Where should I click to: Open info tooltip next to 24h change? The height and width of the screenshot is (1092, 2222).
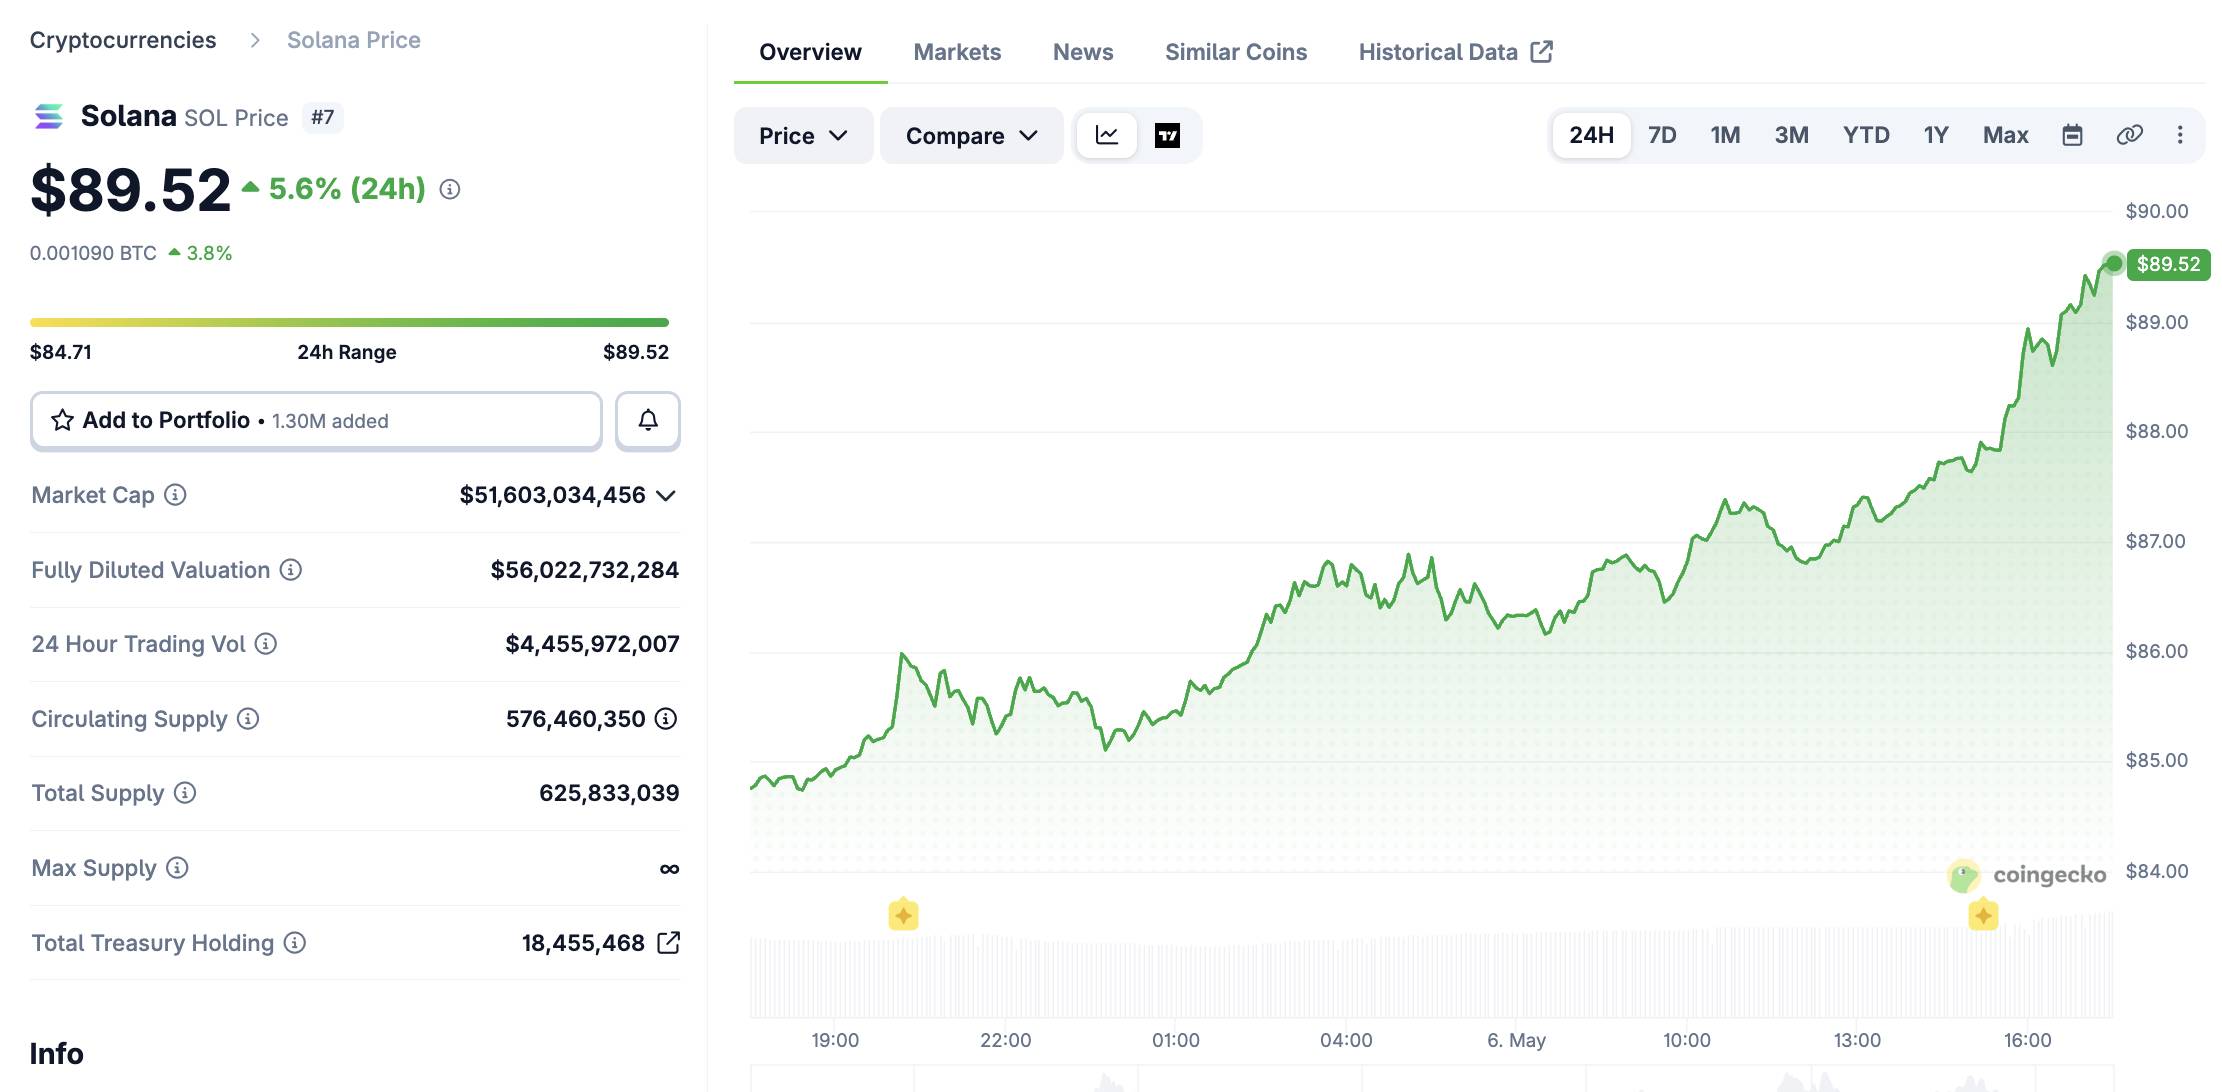coord(450,189)
